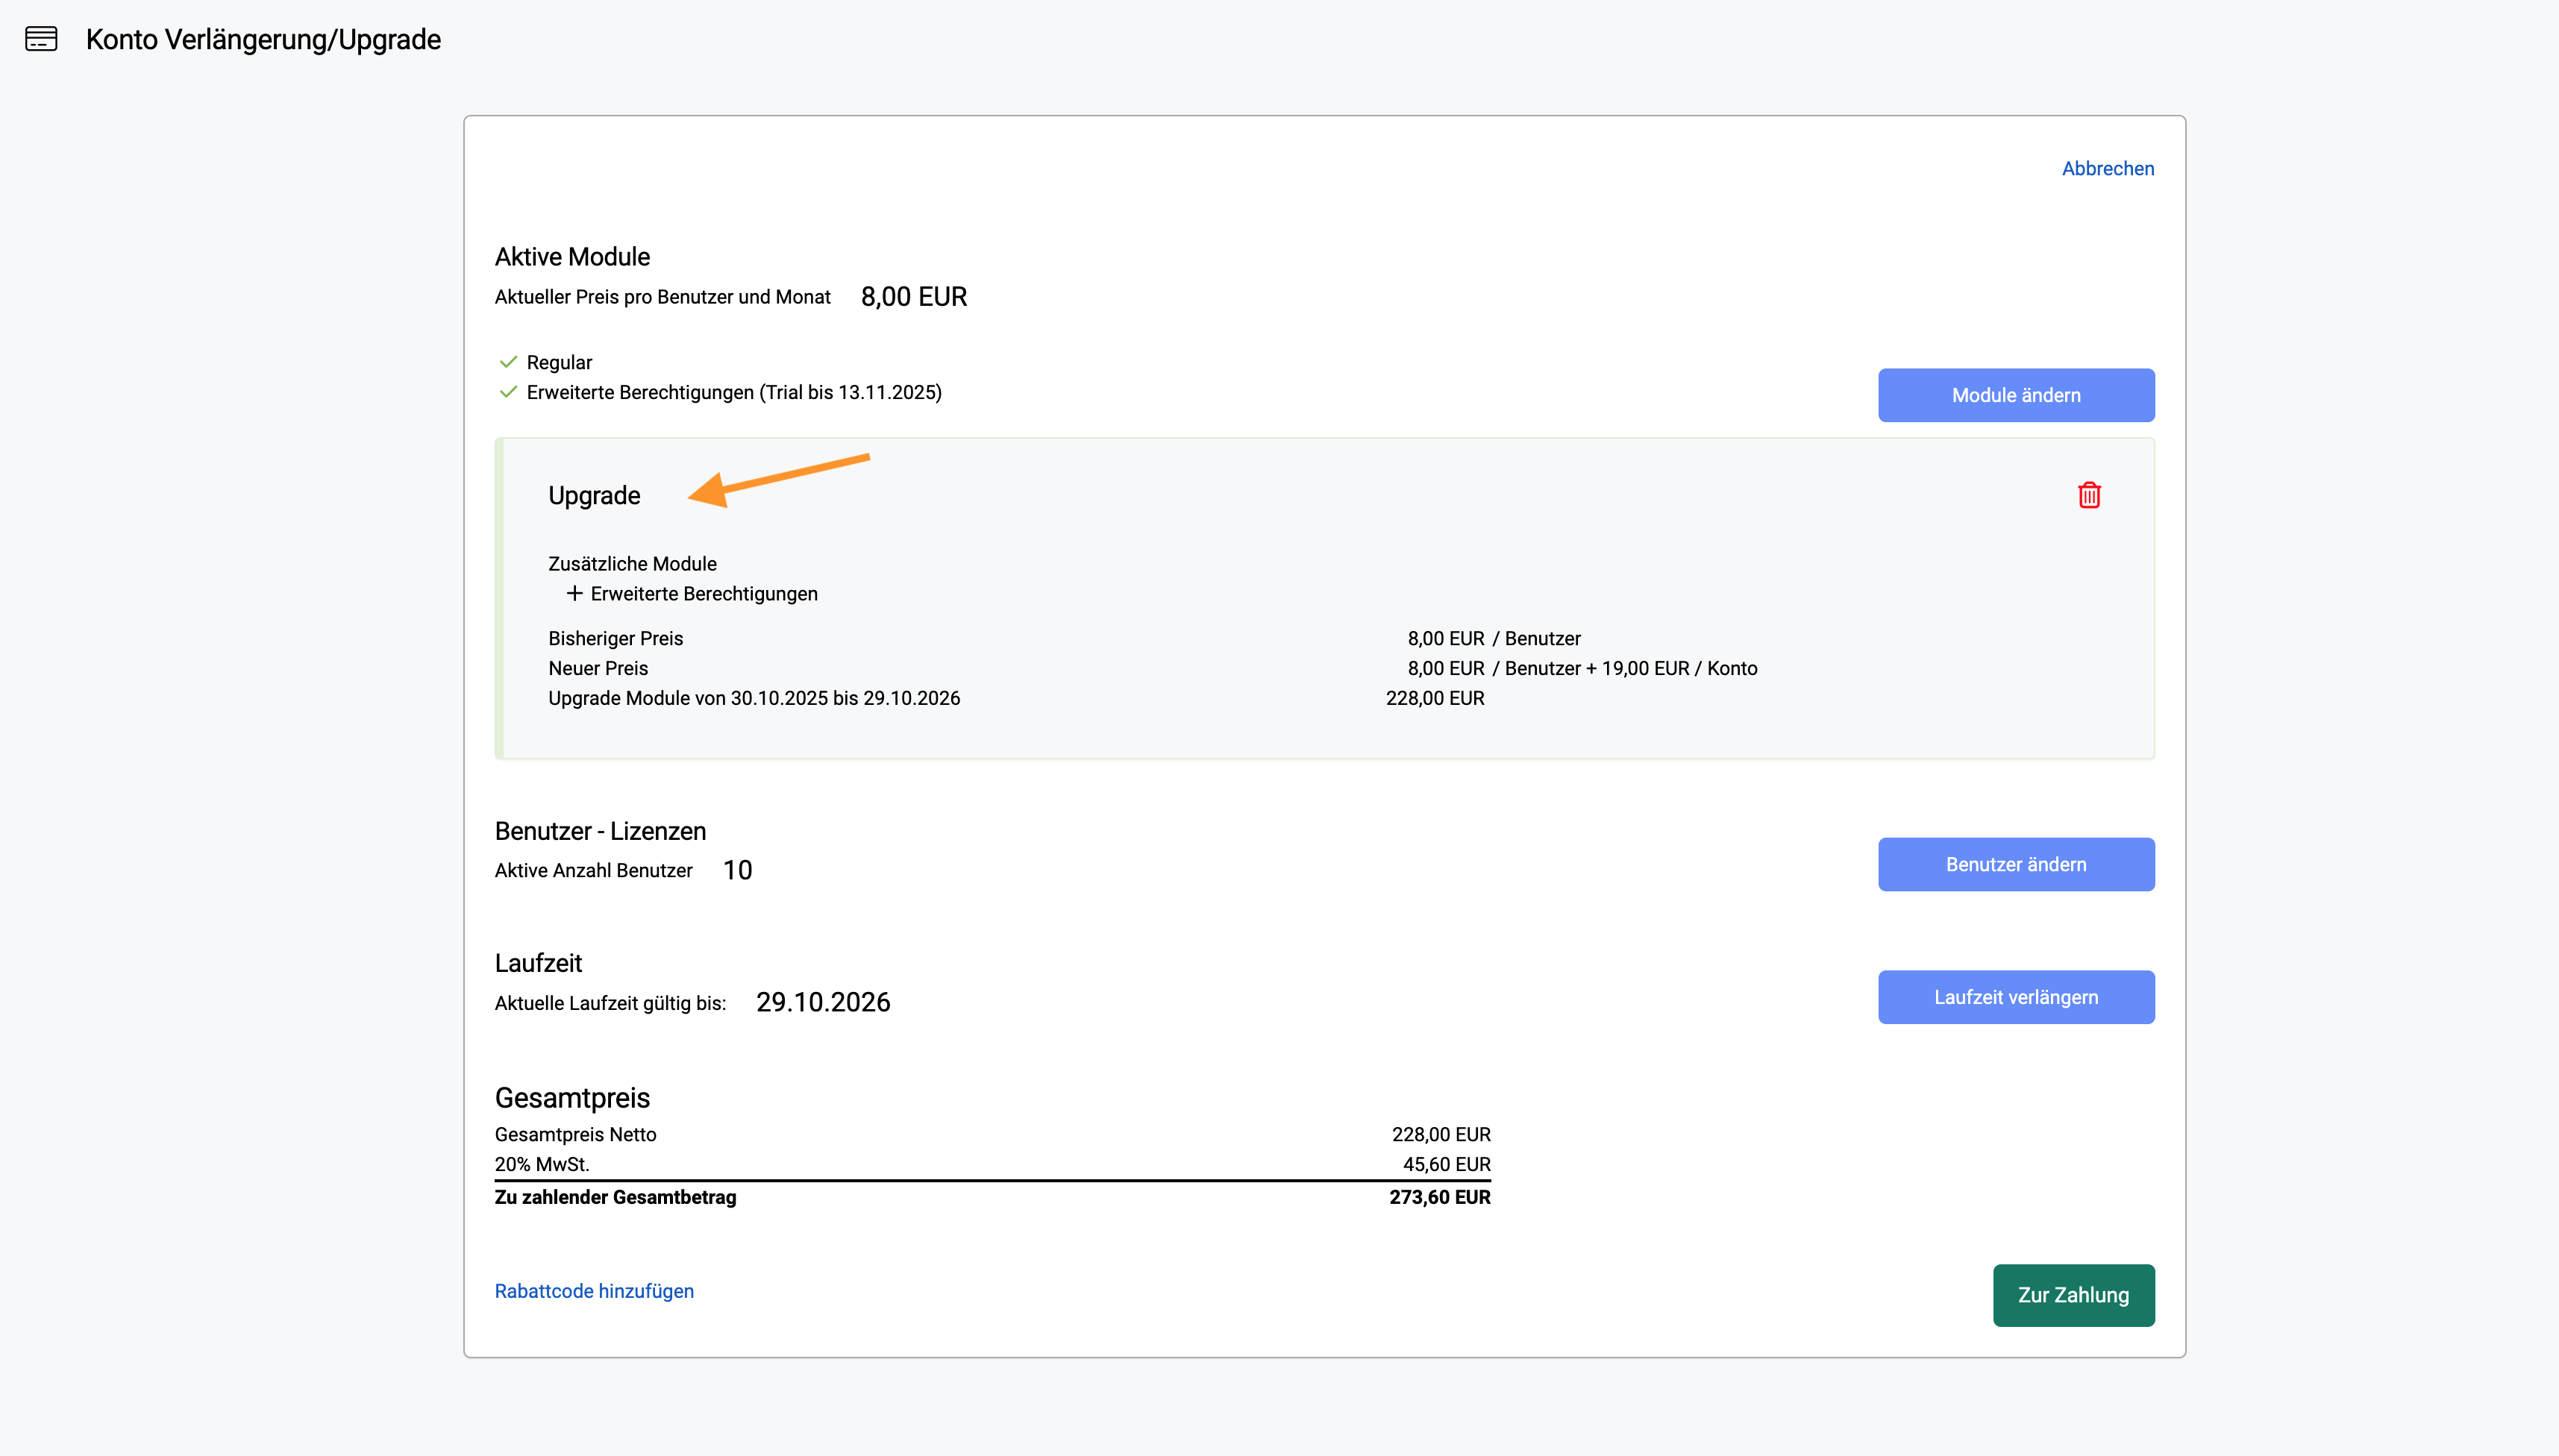Click the Aktive Anzahl Benutzer label
The height and width of the screenshot is (1456, 2559).
(x=593, y=870)
